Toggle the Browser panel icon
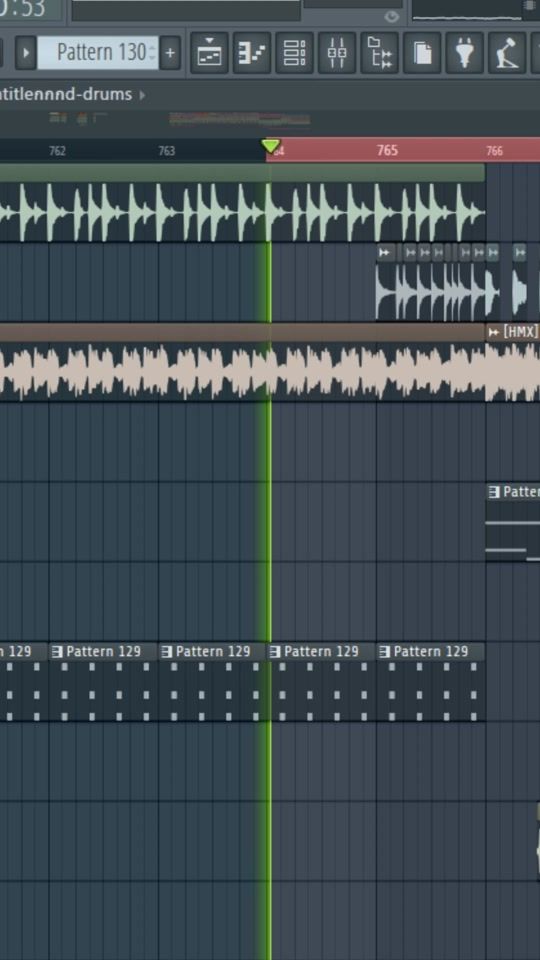 pos(380,53)
